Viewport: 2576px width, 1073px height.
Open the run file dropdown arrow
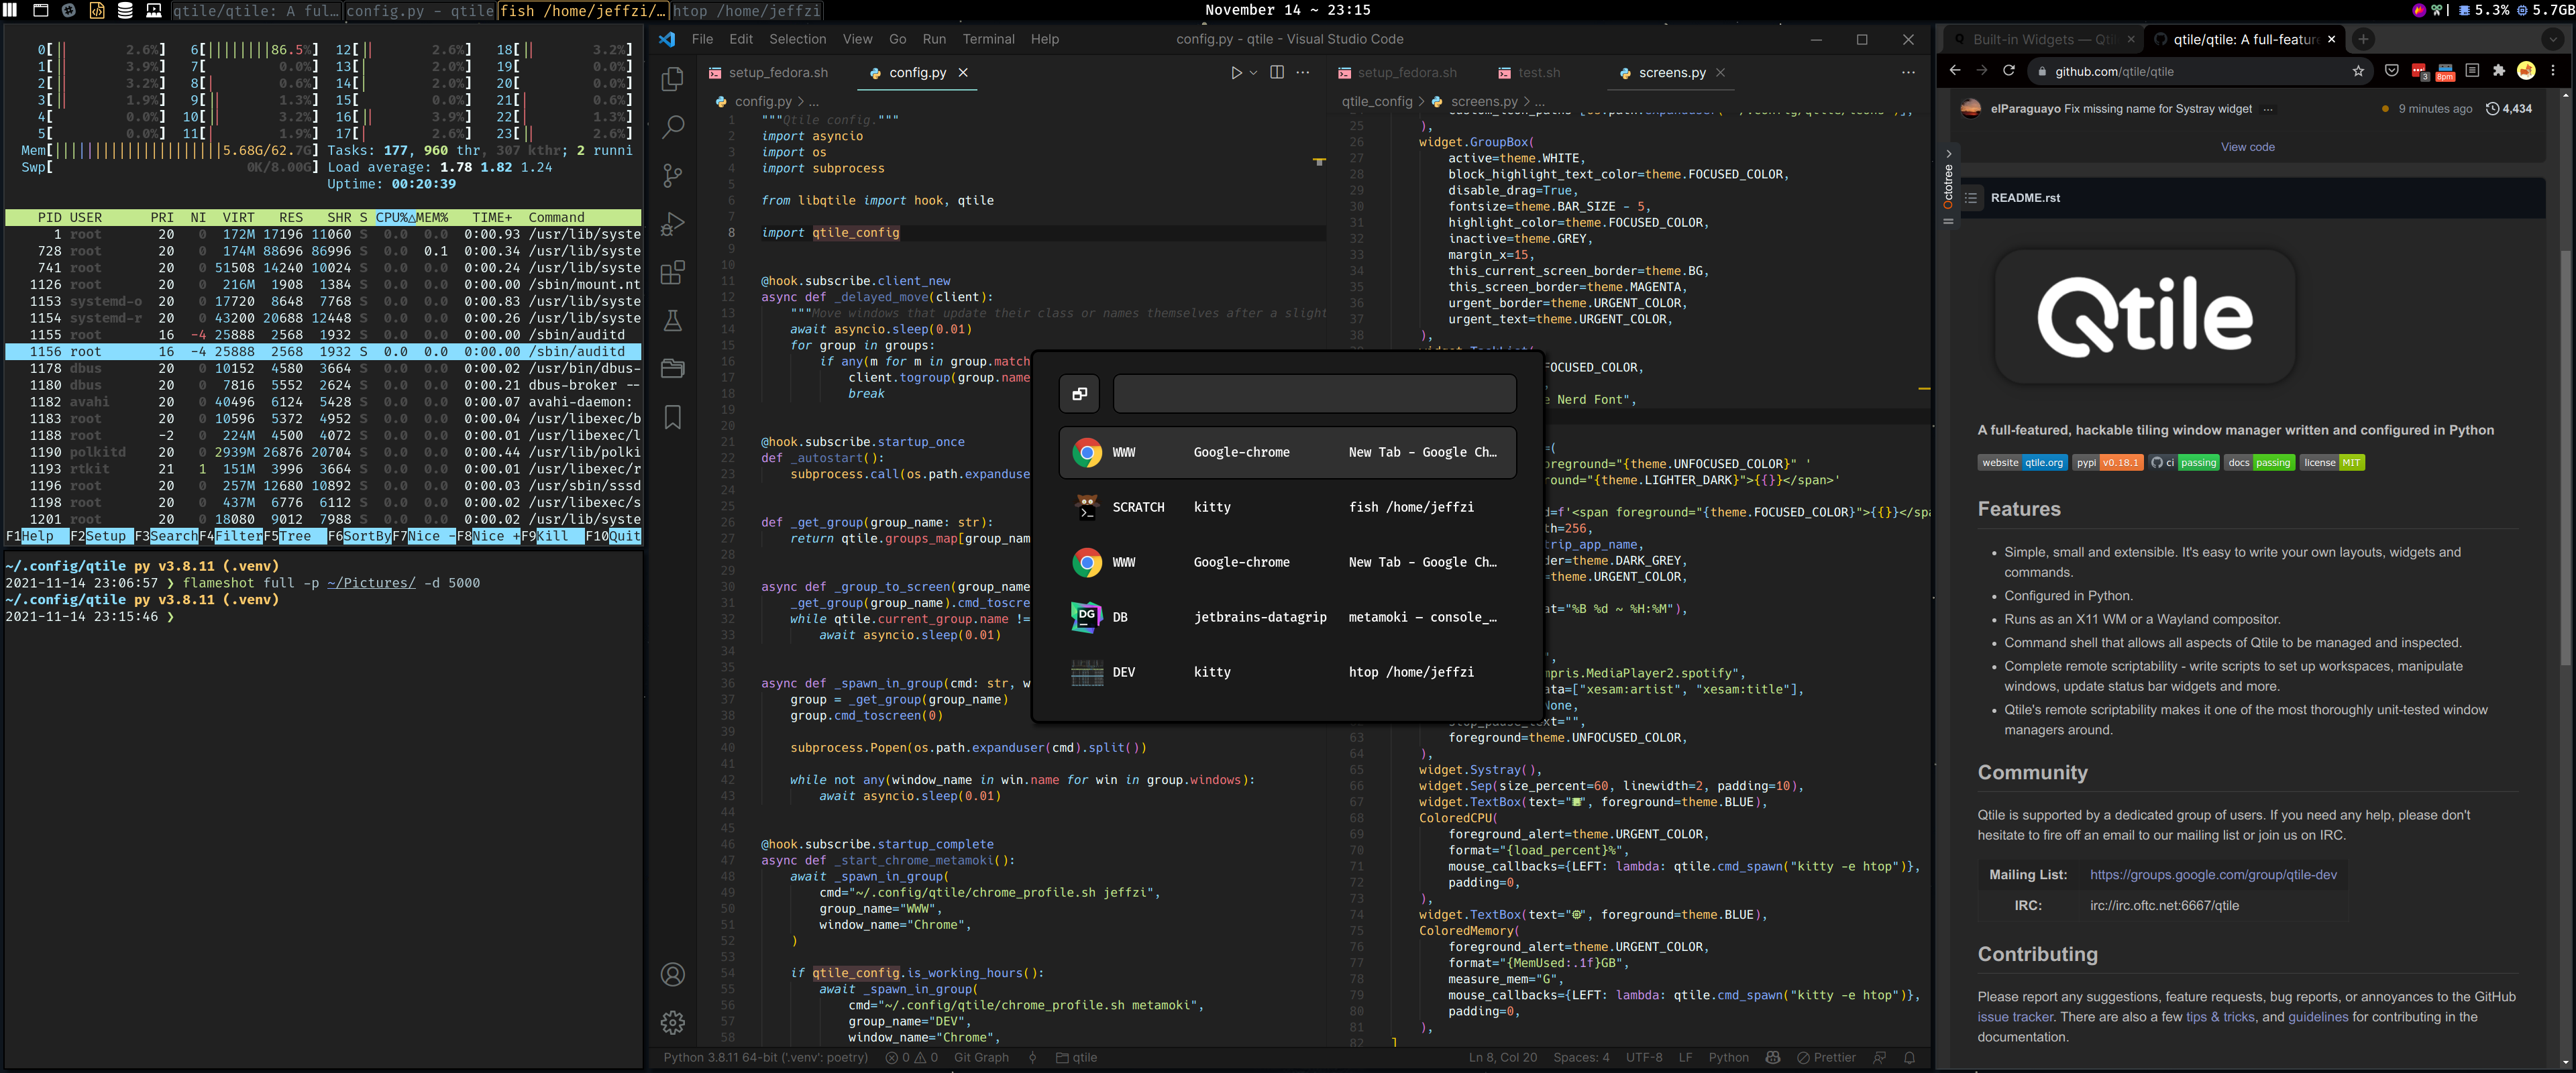(1253, 73)
